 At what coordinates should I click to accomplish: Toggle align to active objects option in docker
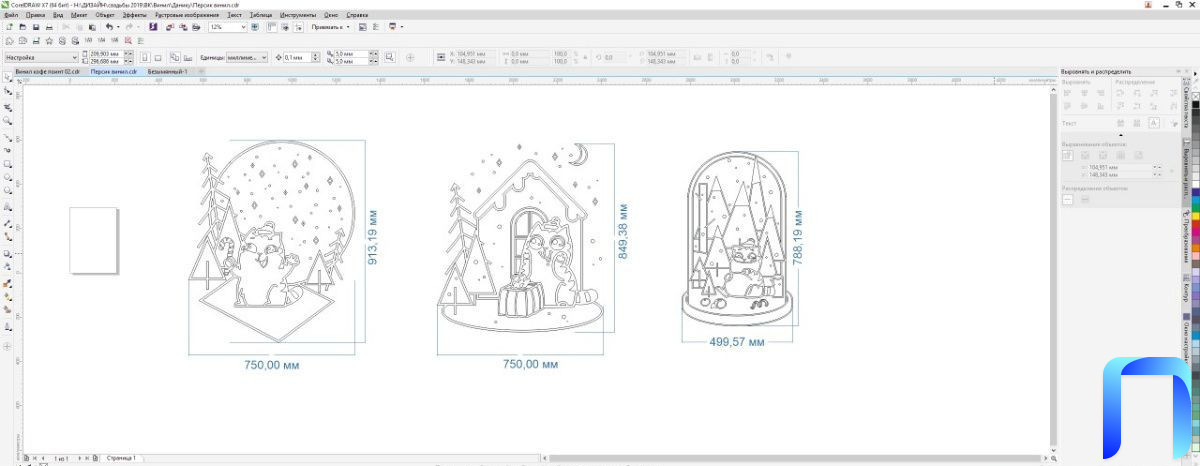[1067, 155]
